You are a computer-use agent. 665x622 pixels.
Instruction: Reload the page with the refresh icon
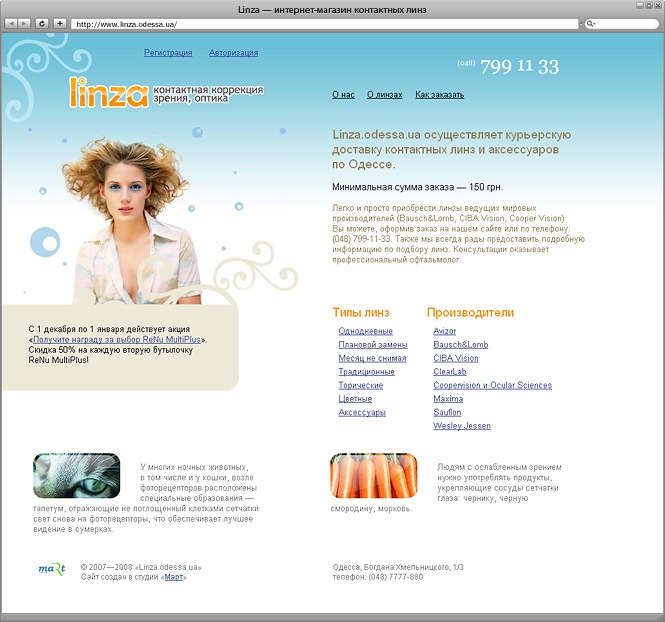[x=42, y=24]
